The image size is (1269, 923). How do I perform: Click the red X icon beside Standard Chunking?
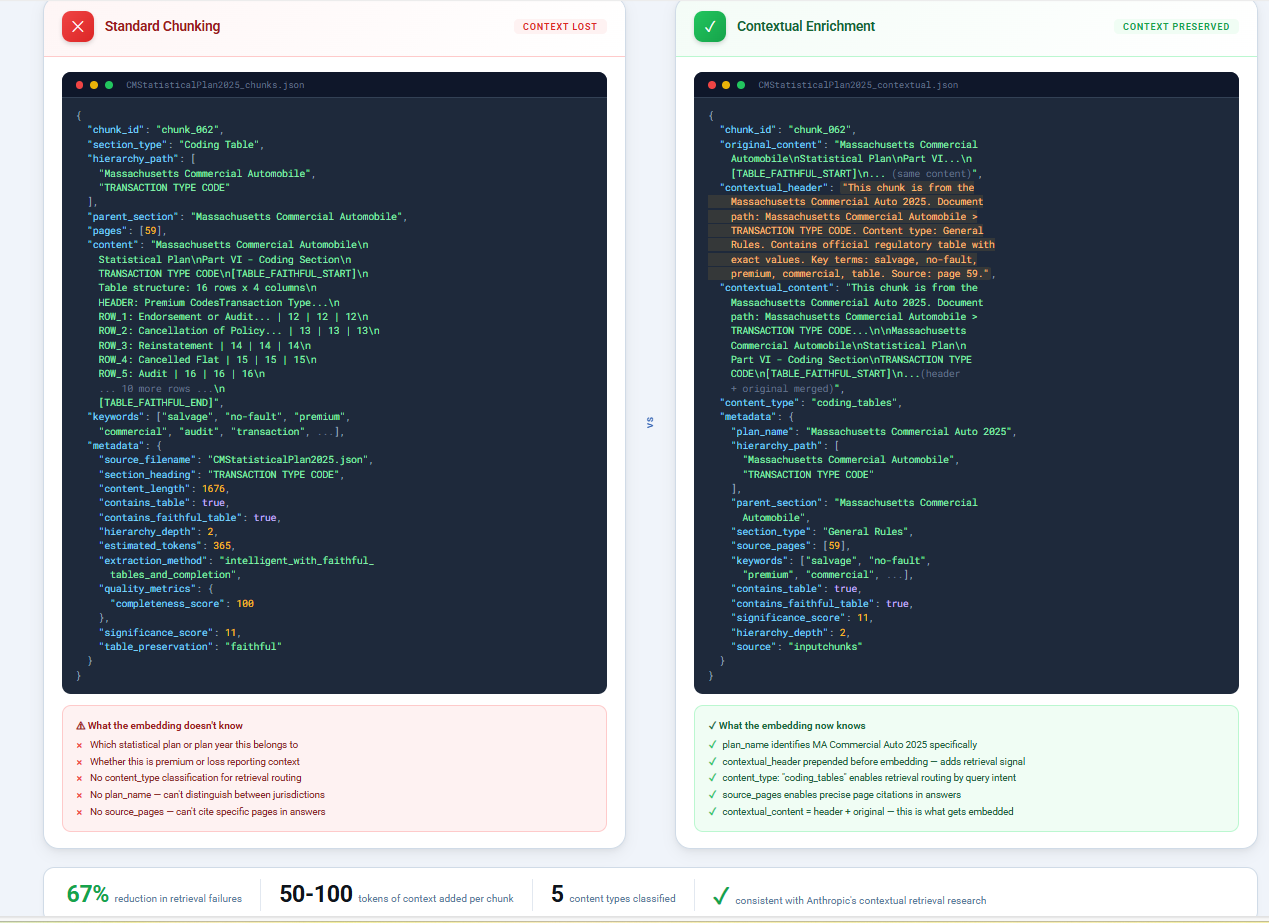(x=78, y=26)
